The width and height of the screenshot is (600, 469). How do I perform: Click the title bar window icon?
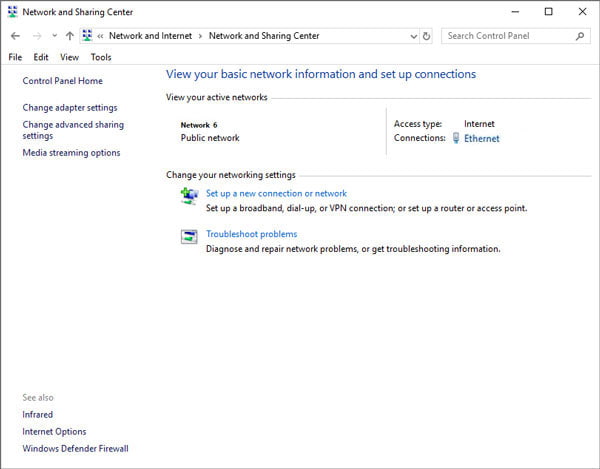pyautogui.click(x=13, y=12)
